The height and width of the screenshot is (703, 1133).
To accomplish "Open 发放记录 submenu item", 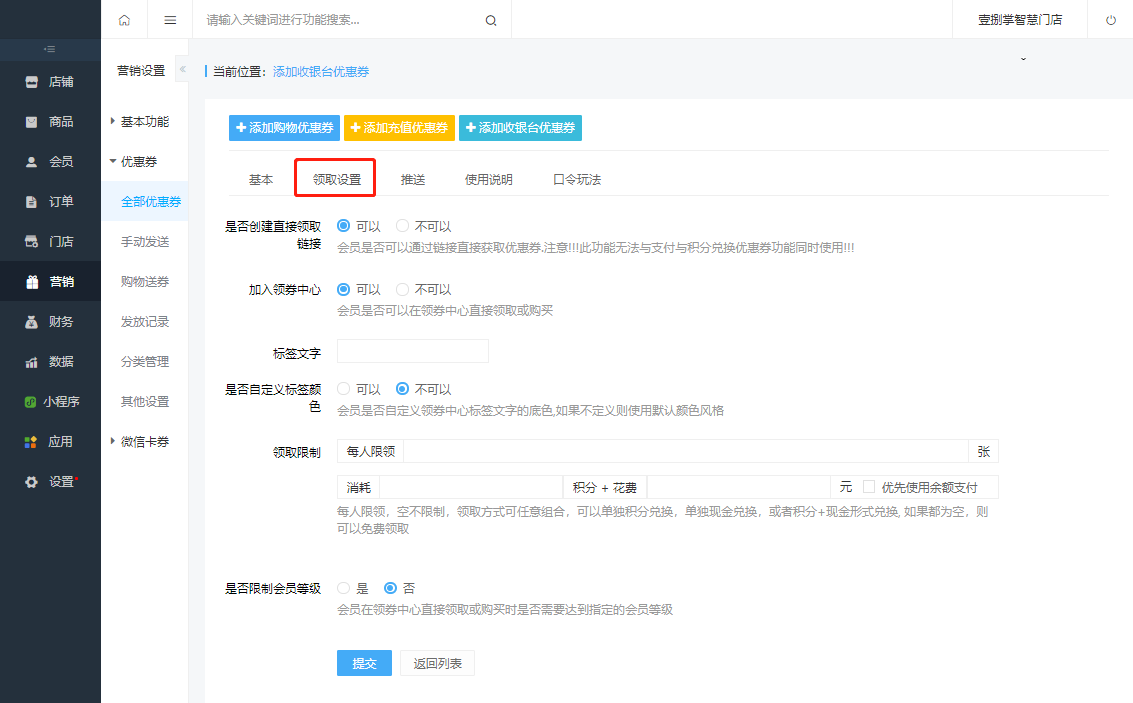I will pos(145,322).
